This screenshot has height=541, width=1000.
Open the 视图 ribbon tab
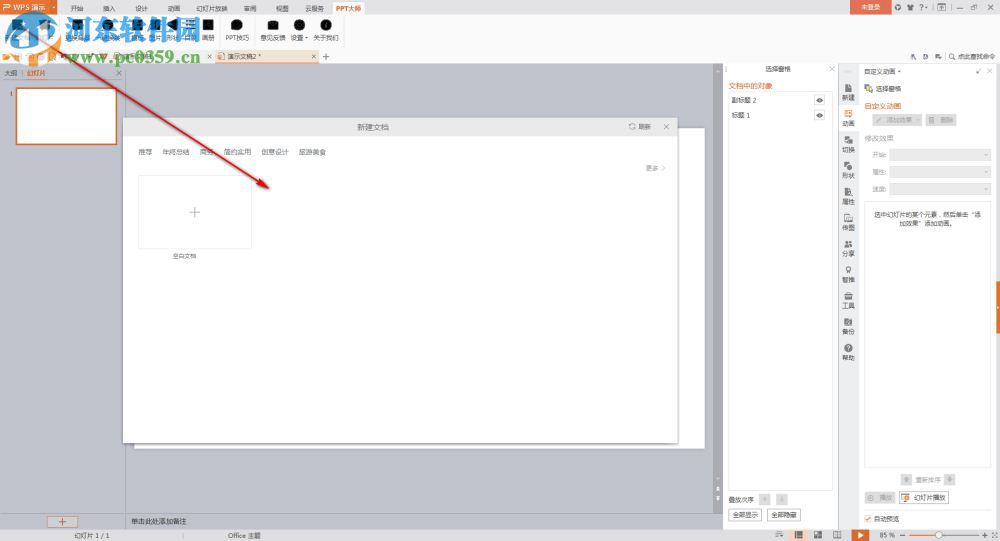pyautogui.click(x=282, y=8)
